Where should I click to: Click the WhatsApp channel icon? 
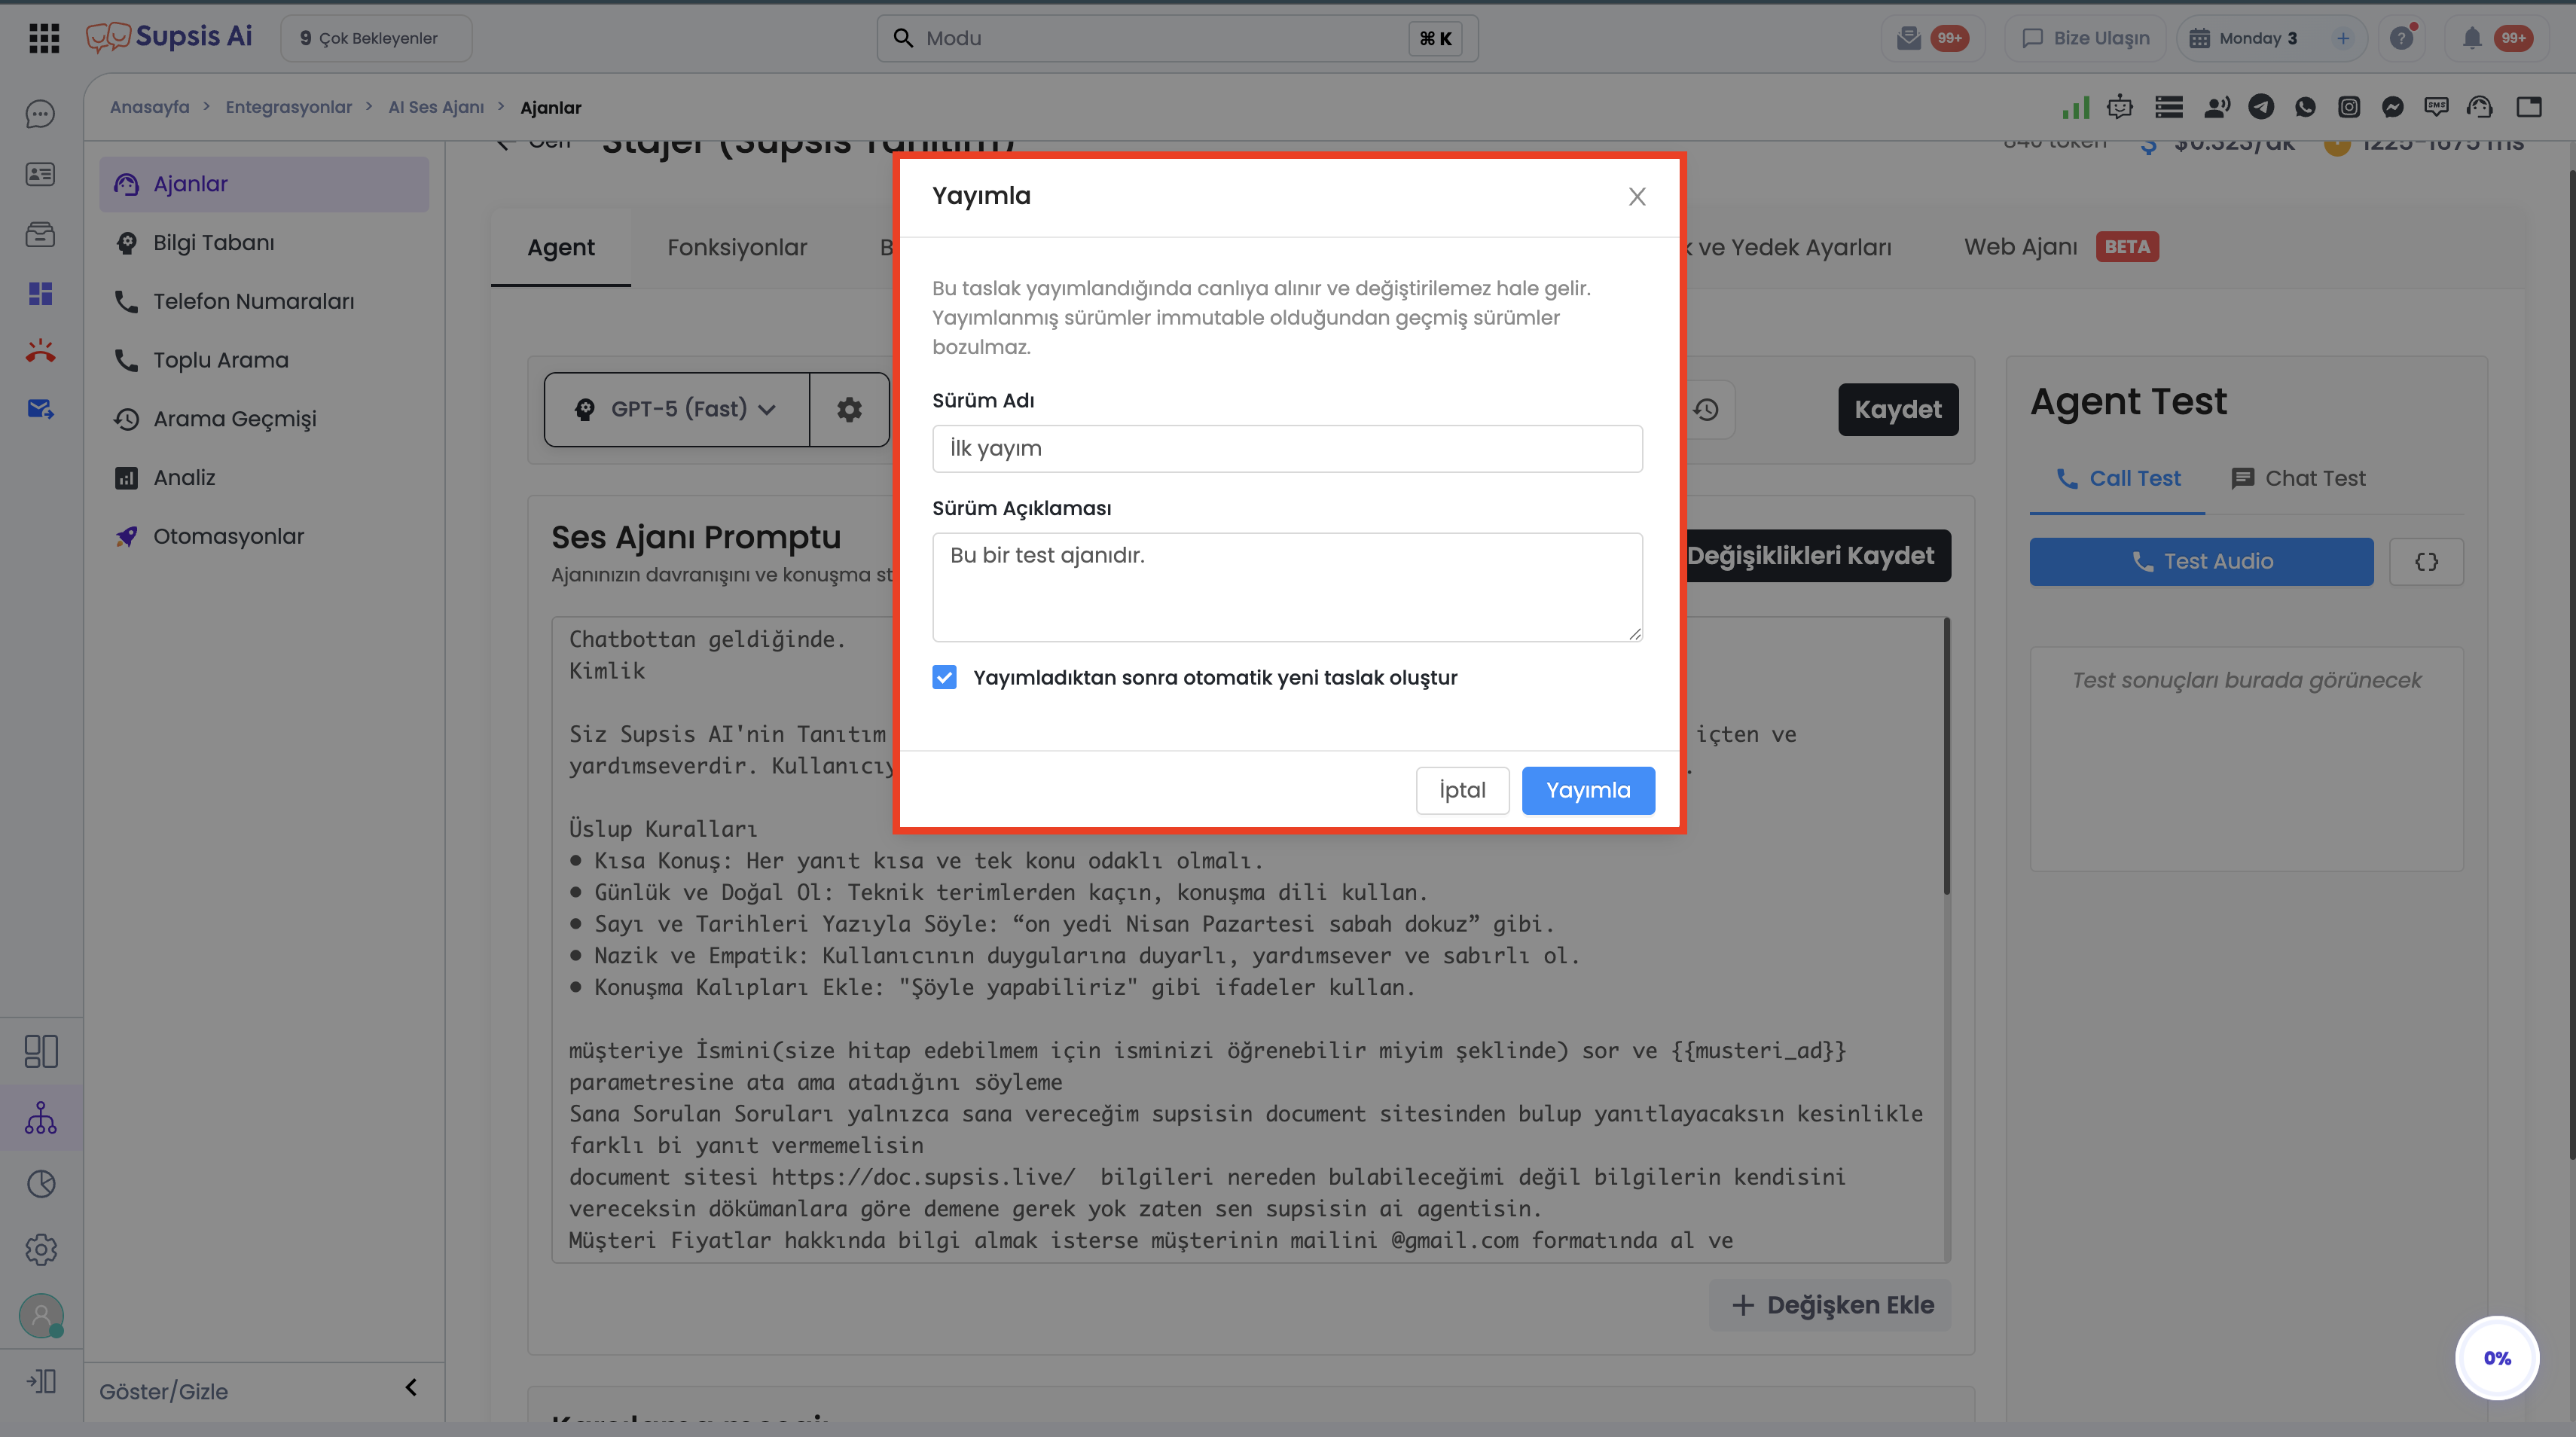point(2305,107)
